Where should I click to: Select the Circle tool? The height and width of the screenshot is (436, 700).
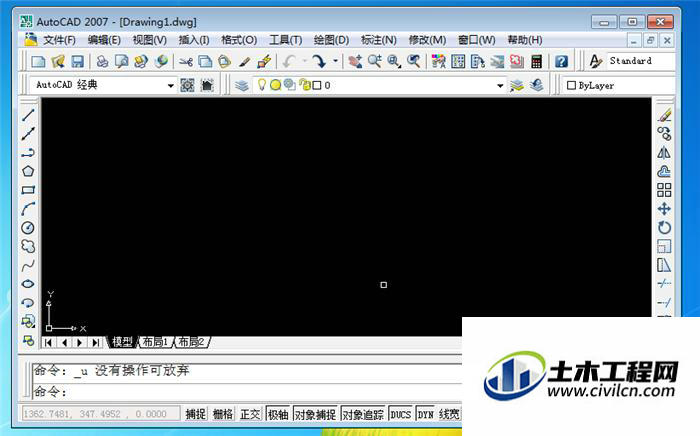click(28, 228)
